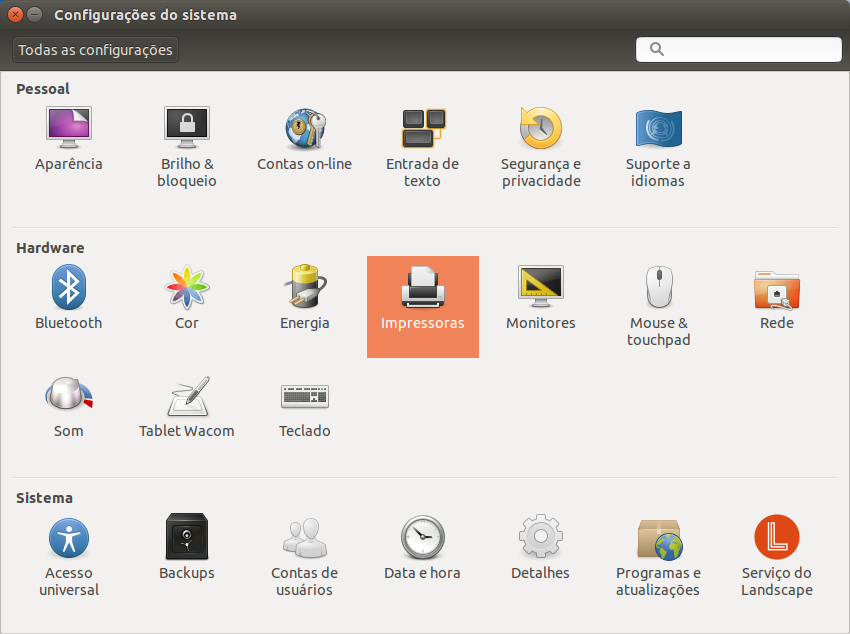Open the Backups safe icon

tap(186, 536)
